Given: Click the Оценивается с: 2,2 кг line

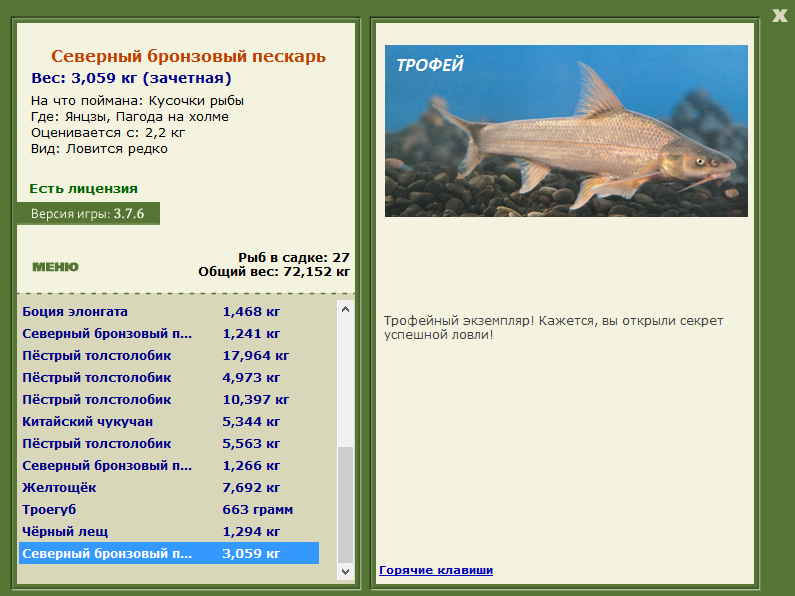Looking at the screenshot, I should pos(108,133).
